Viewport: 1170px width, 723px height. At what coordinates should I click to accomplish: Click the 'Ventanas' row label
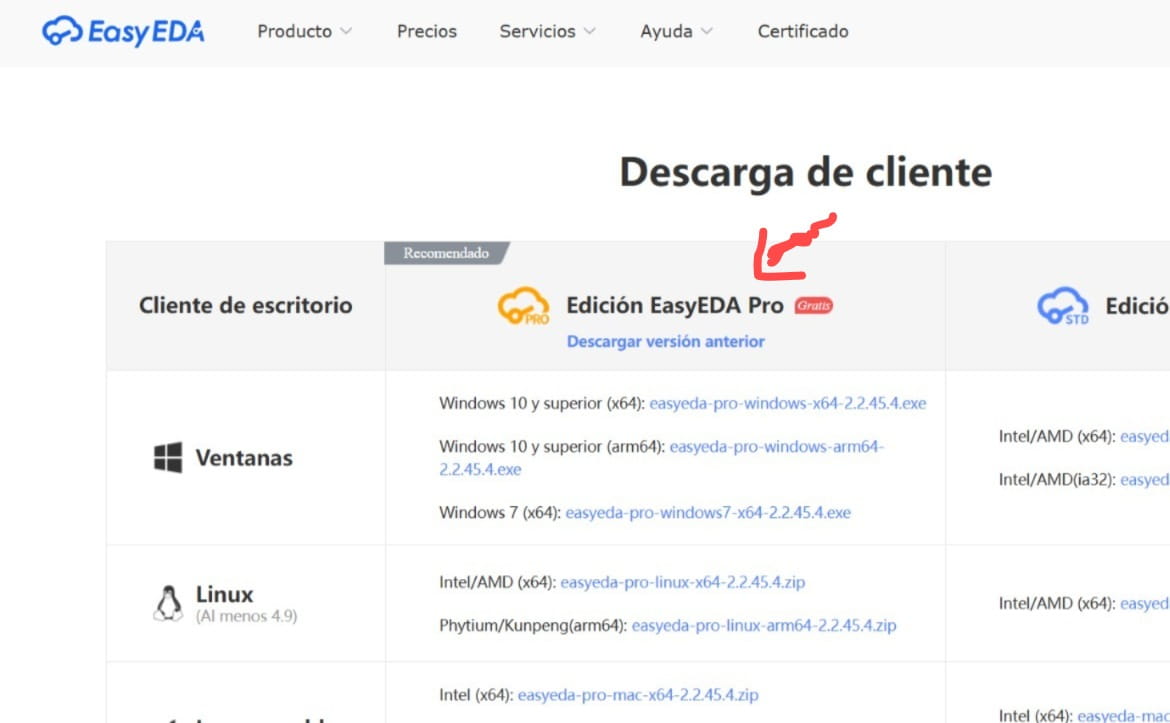[x=244, y=457]
